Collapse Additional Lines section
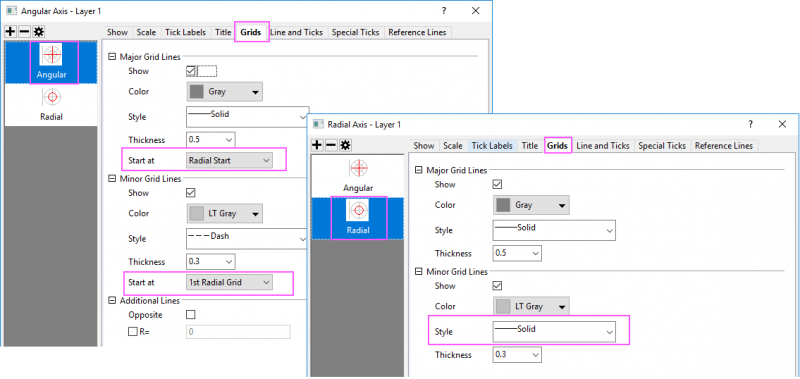Image resolution: width=800 pixels, height=379 pixels. (x=112, y=301)
